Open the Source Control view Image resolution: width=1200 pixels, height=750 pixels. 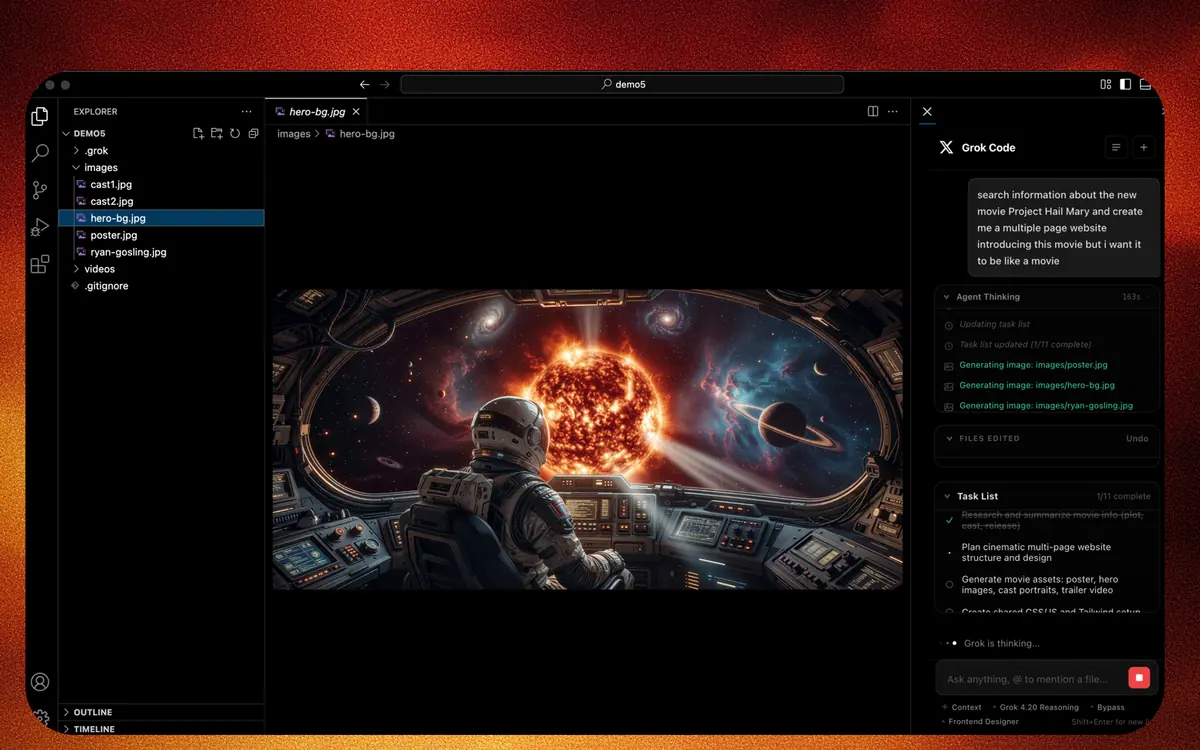point(40,190)
